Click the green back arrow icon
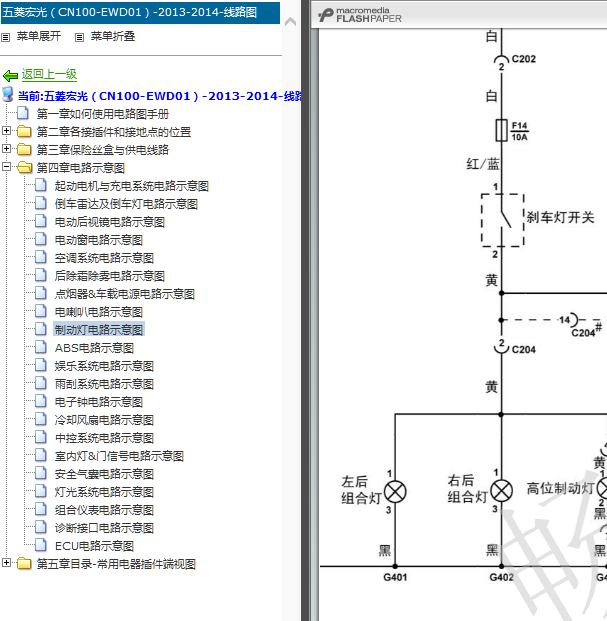The width and height of the screenshot is (607, 621). pos(10,75)
